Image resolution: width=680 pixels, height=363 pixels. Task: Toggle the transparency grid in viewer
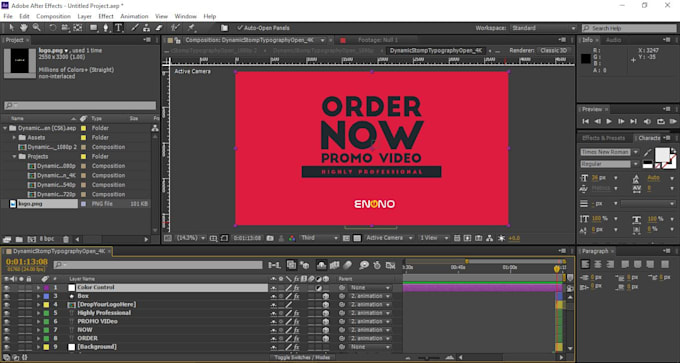click(x=357, y=238)
